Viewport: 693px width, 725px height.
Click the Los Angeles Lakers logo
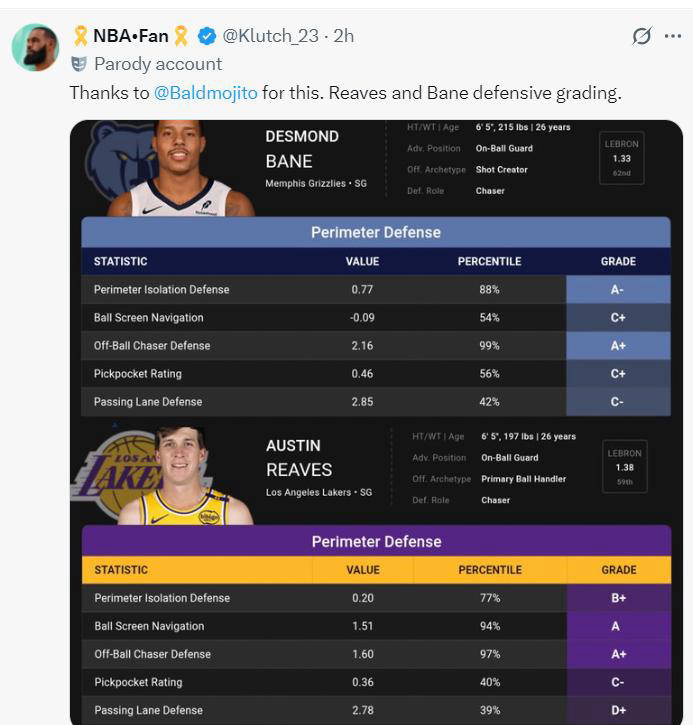(116, 474)
